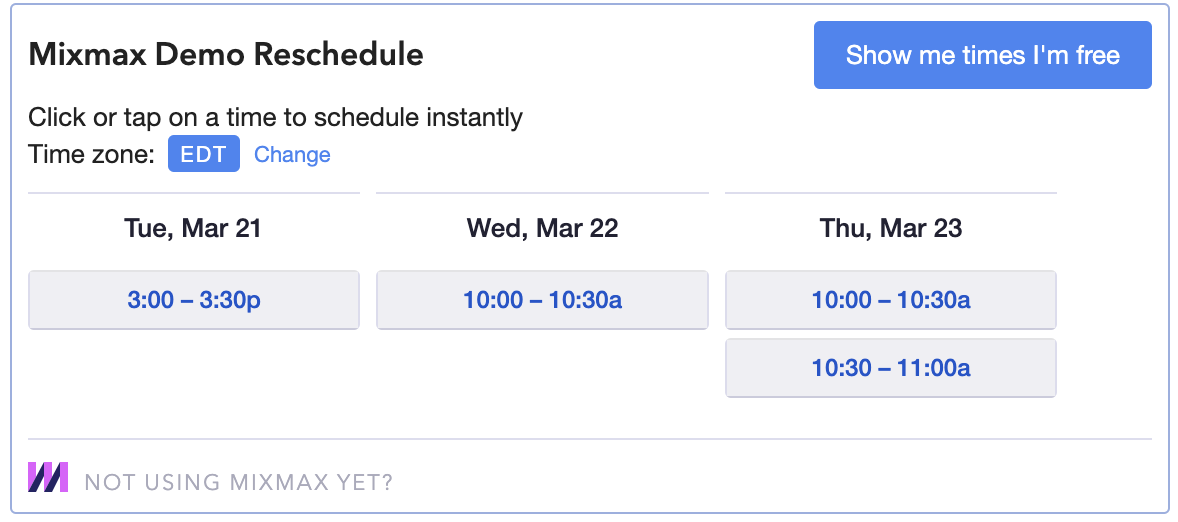
Task: Click the Change time zone link
Action: coord(292,155)
